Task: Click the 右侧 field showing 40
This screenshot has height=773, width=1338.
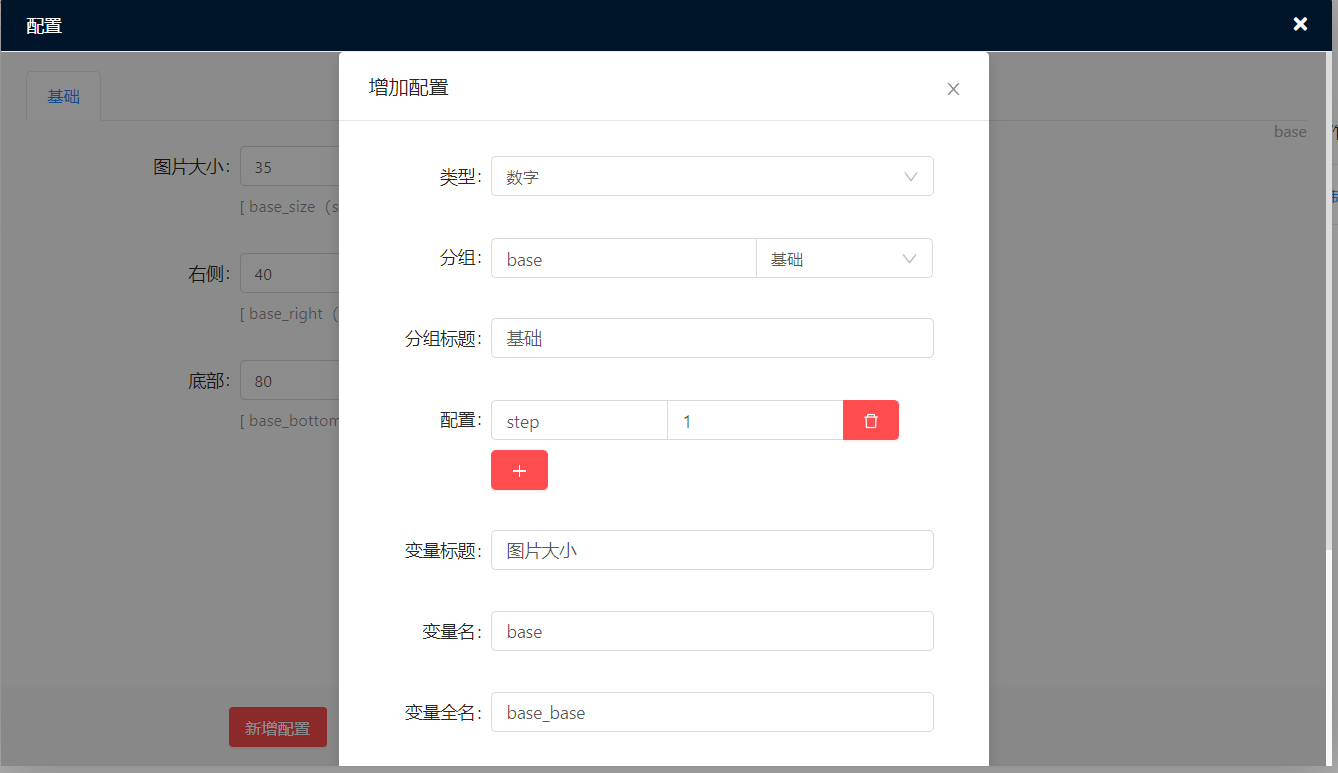Action: click(x=290, y=273)
